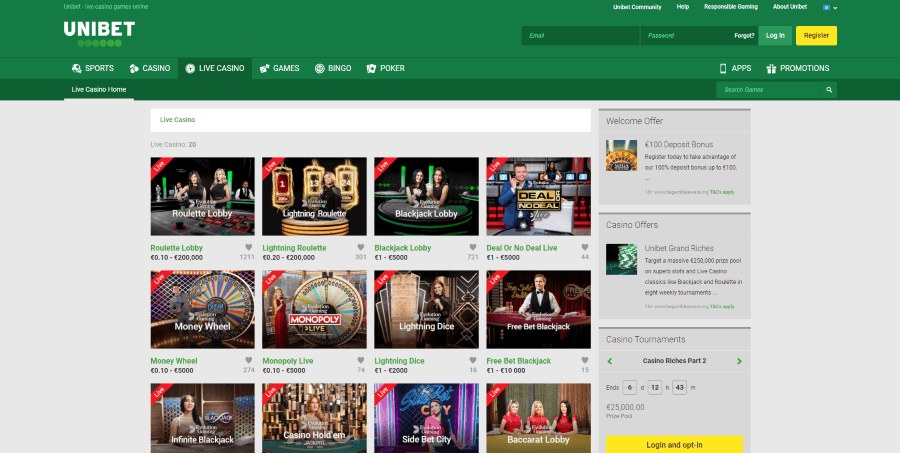Viewport: 900px width, 453px height.
Task: Click the search magnifier icon
Action: pos(829,90)
